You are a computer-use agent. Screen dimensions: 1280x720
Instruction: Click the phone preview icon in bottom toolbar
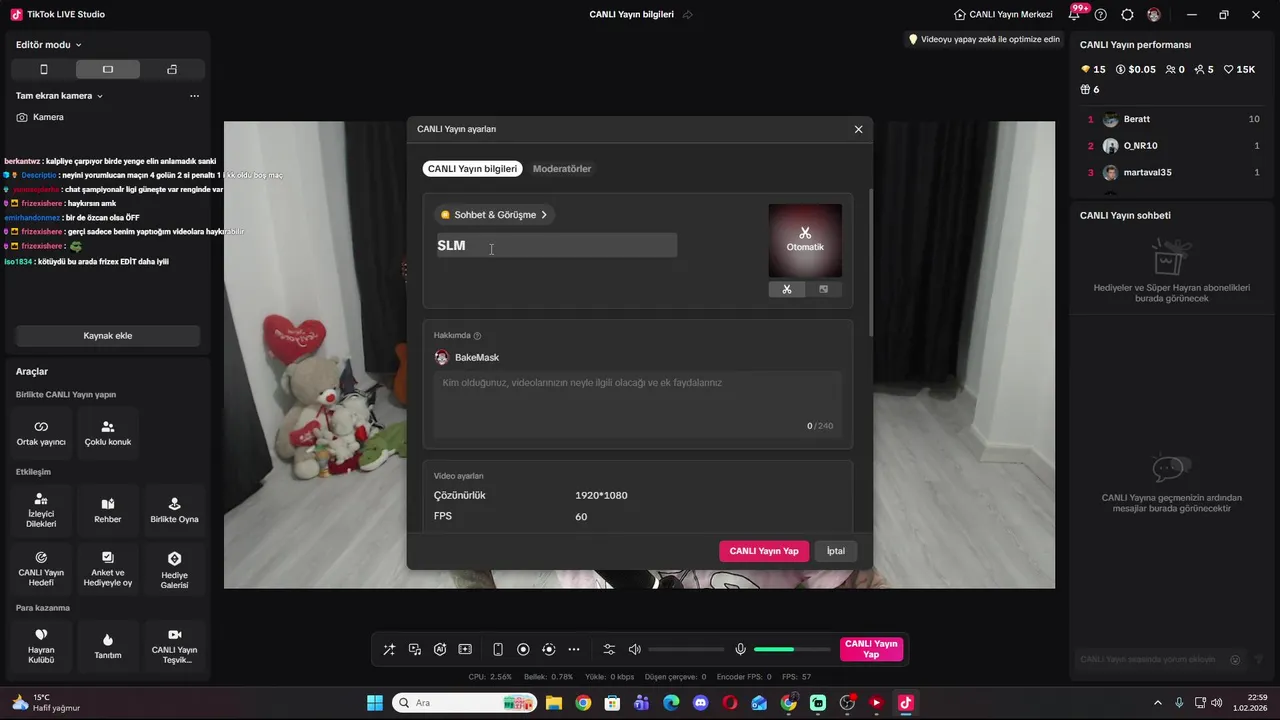[498, 649]
